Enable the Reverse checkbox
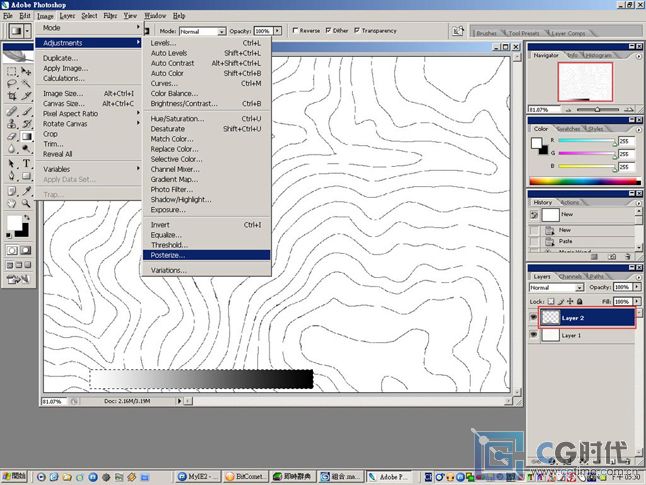 tap(295, 30)
